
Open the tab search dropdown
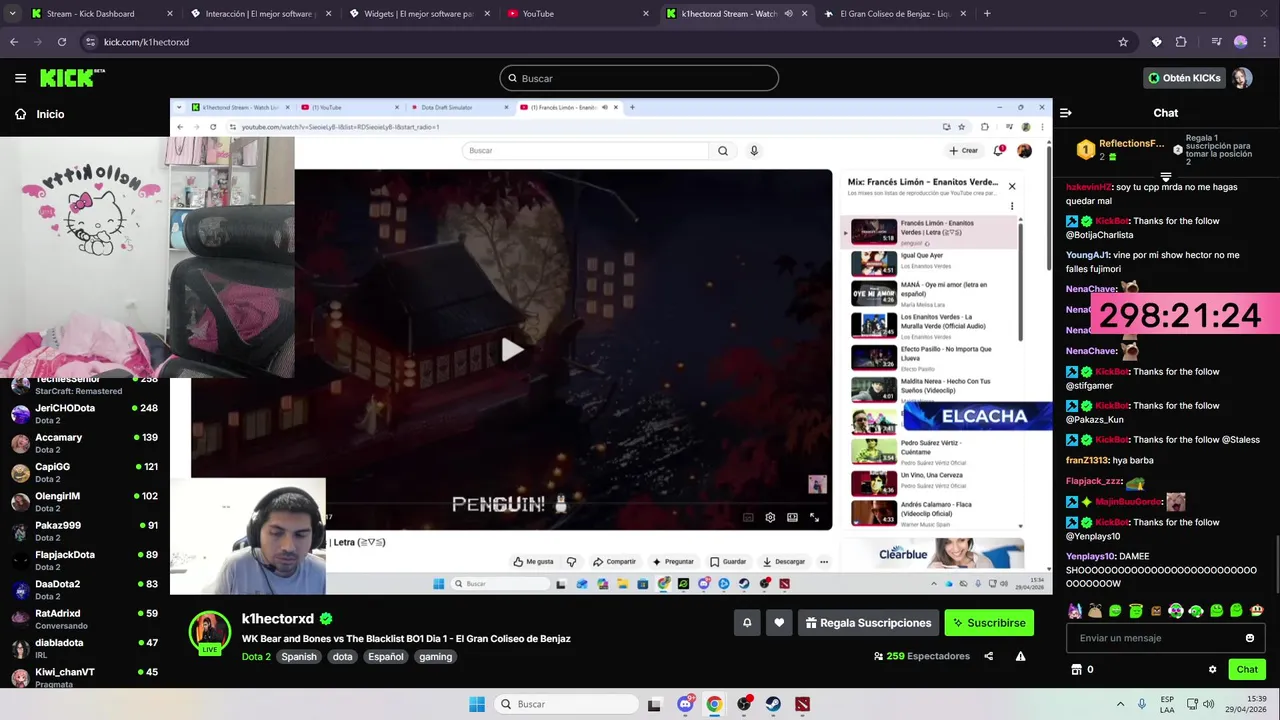click(12, 14)
